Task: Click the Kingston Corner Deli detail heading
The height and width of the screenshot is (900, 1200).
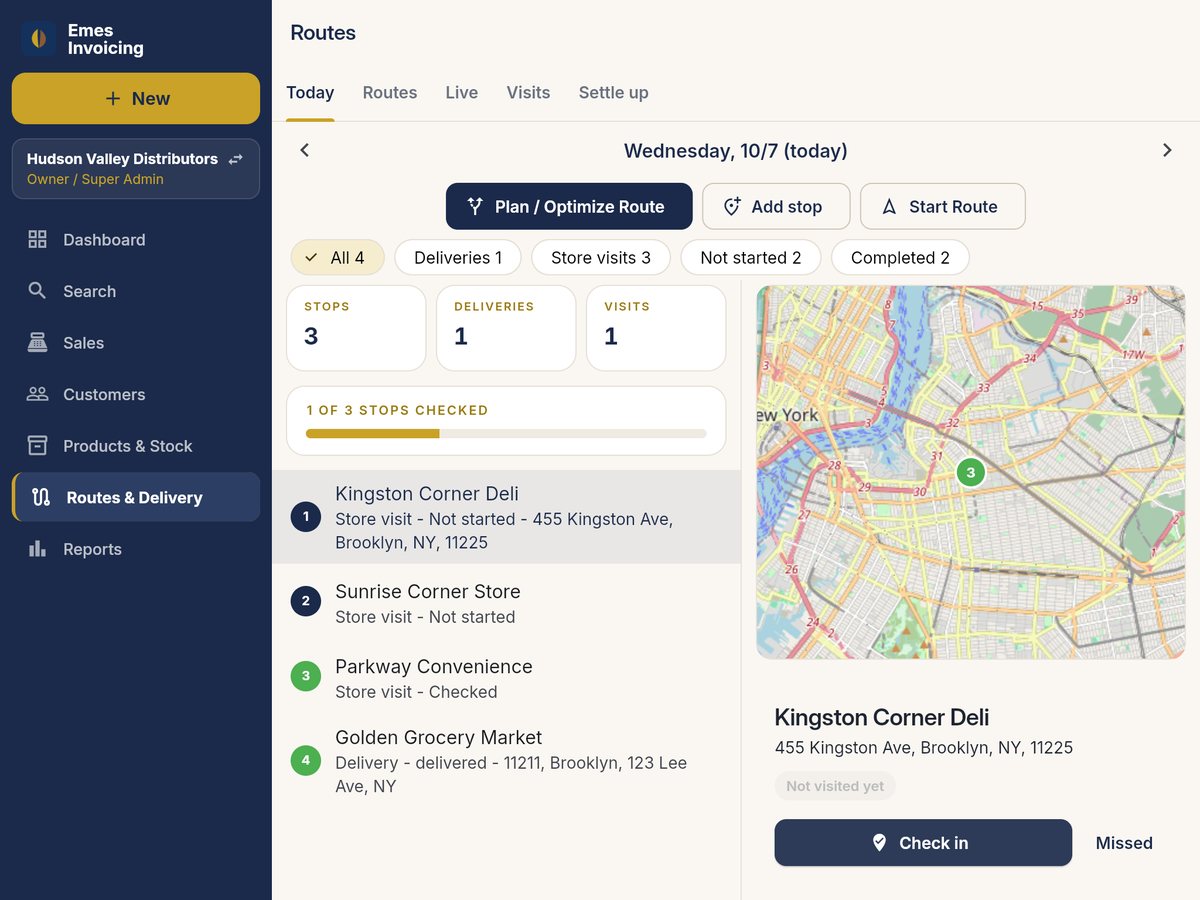Action: coord(882,717)
